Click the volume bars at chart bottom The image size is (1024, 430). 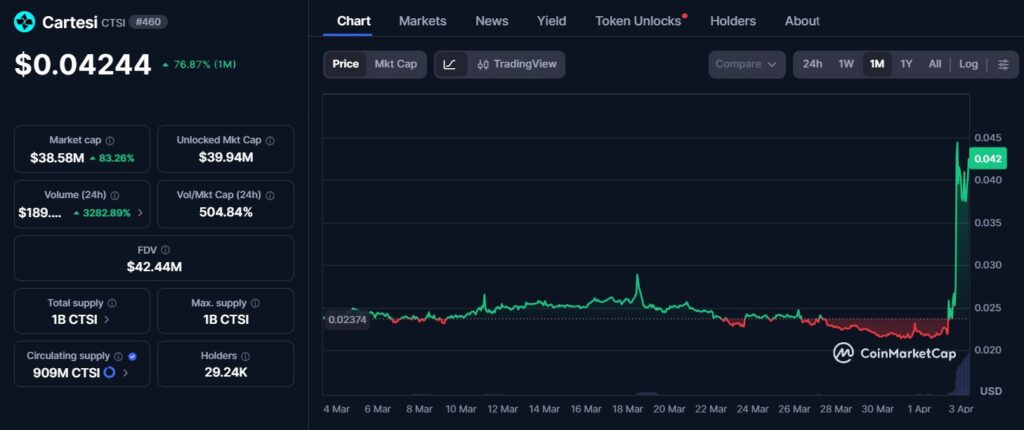962,378
